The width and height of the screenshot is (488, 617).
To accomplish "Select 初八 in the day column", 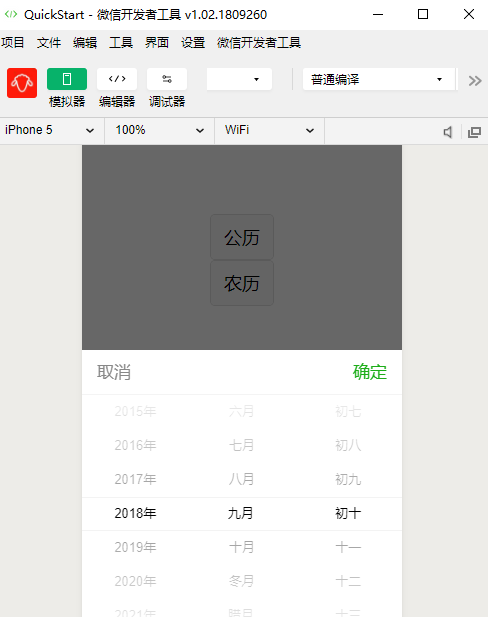I will (x=348, y=445).
